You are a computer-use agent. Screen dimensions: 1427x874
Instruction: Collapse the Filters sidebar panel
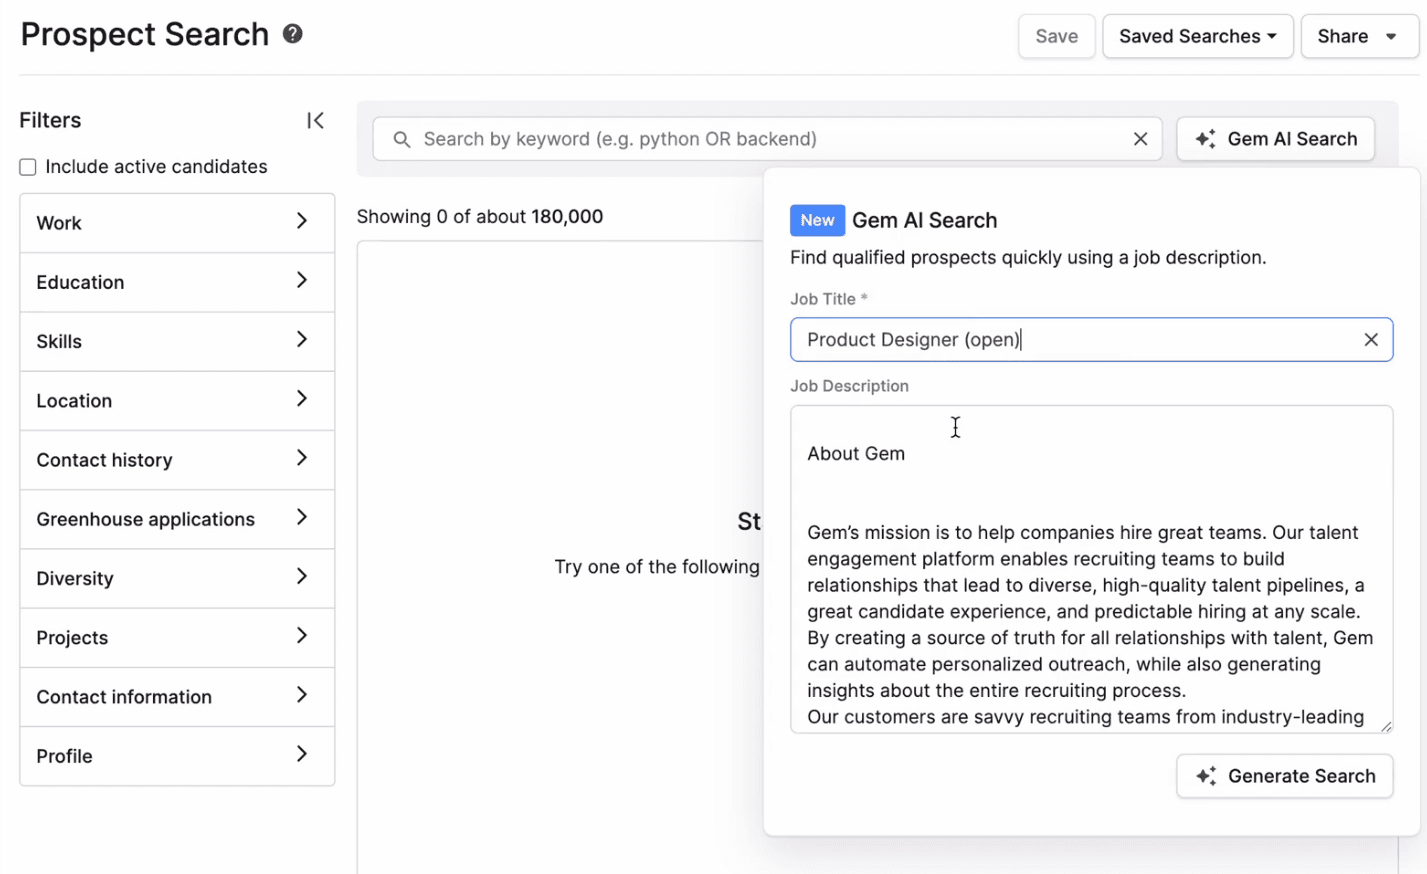coord(315,120)
